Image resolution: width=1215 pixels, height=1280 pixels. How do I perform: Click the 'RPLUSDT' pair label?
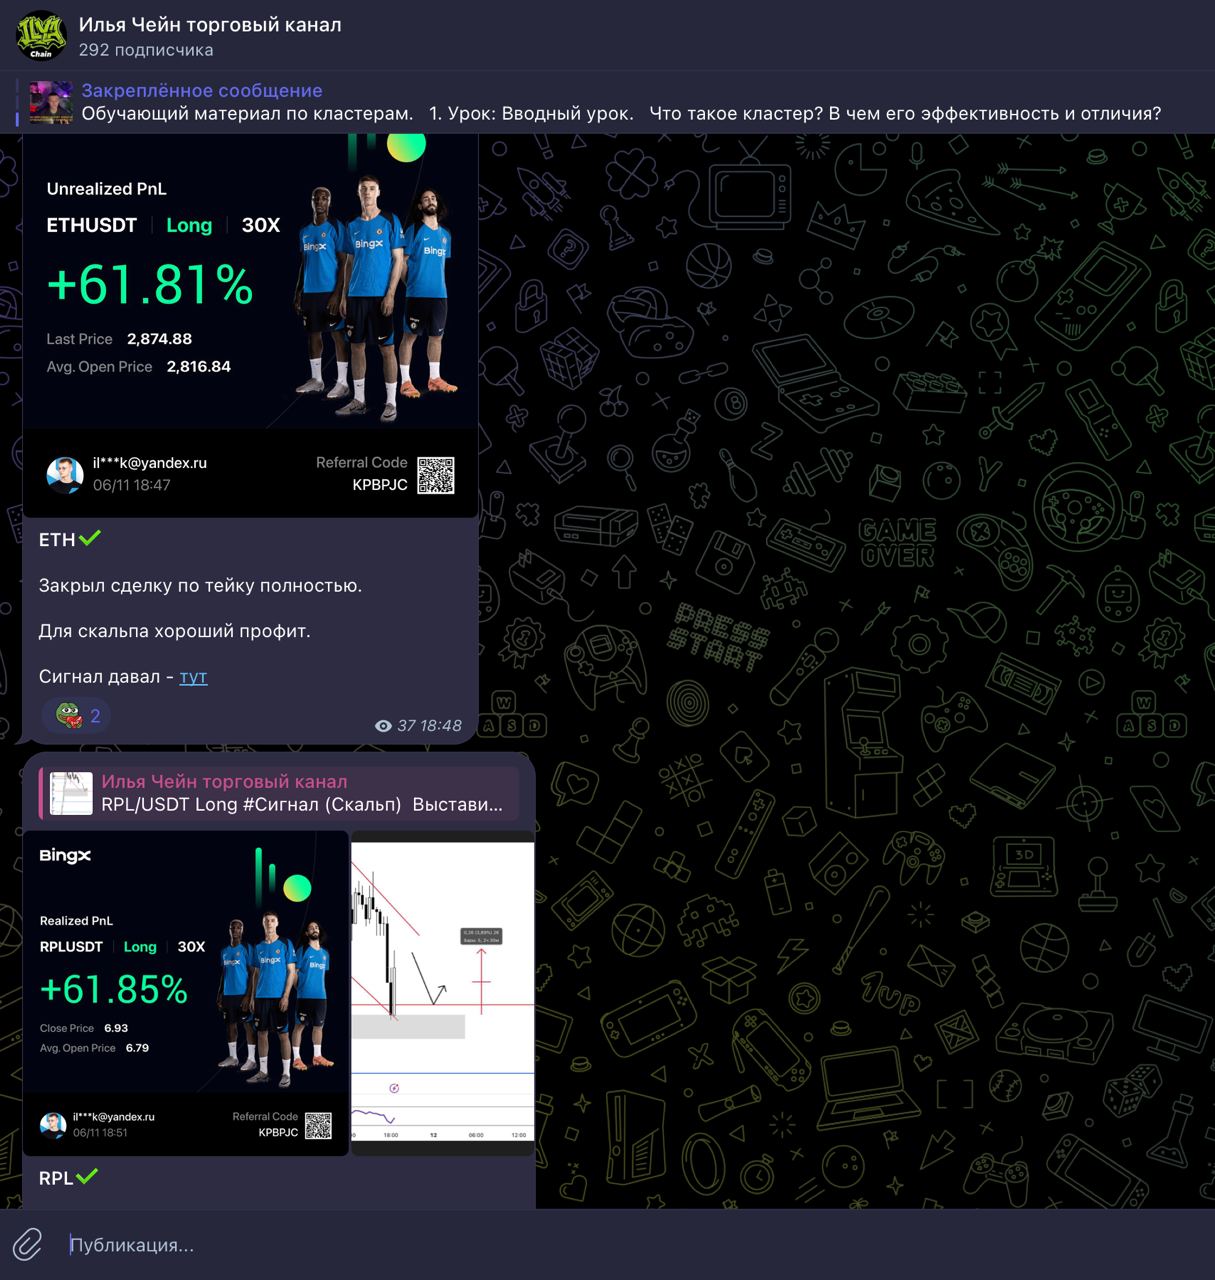pyautogui.click(x=71, y=947)
